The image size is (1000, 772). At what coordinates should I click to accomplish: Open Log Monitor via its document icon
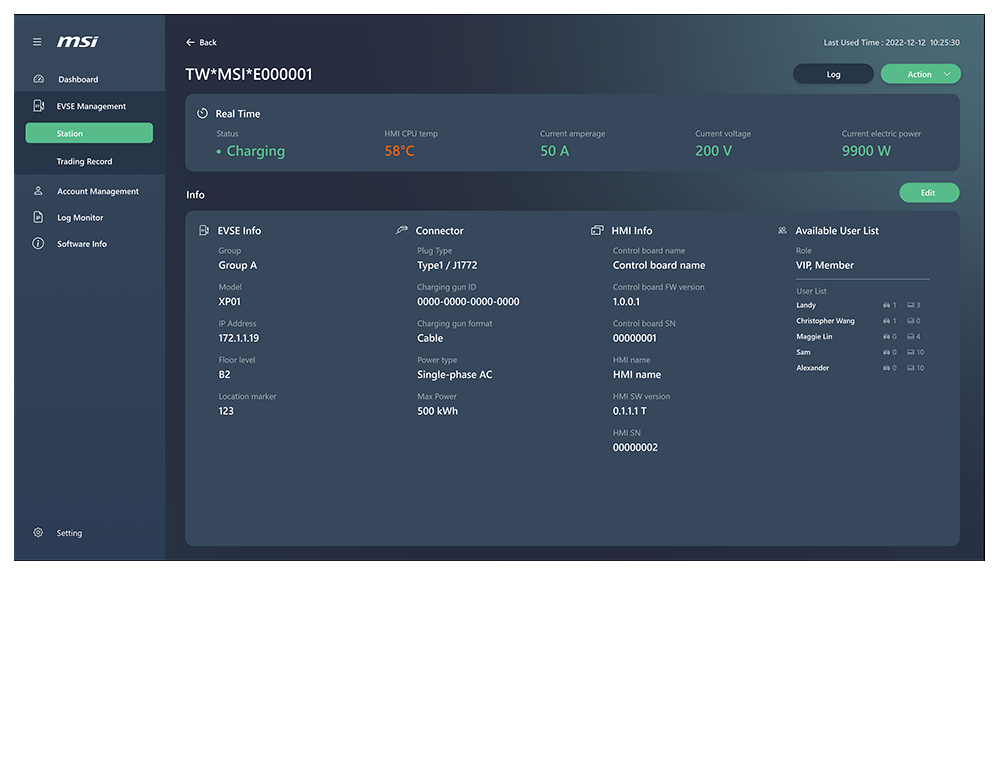[x=38, y=217]
